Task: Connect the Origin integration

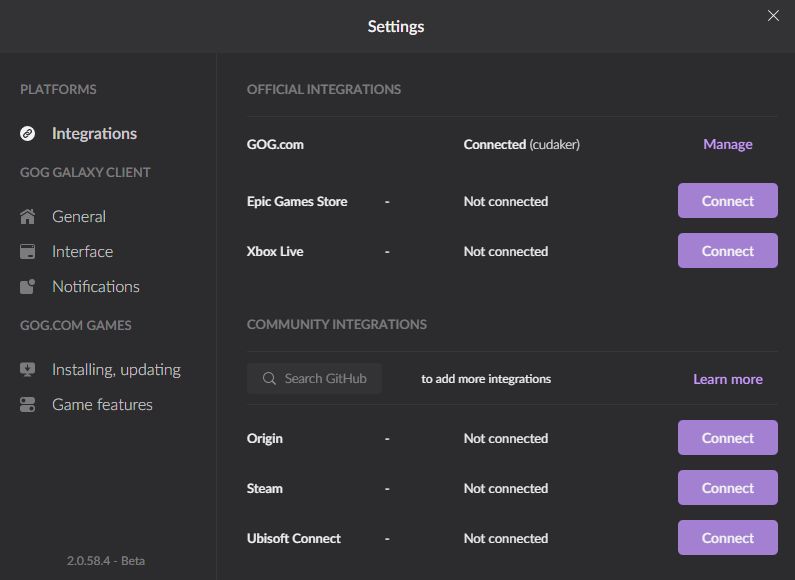Action: click(x=728, y=438)
